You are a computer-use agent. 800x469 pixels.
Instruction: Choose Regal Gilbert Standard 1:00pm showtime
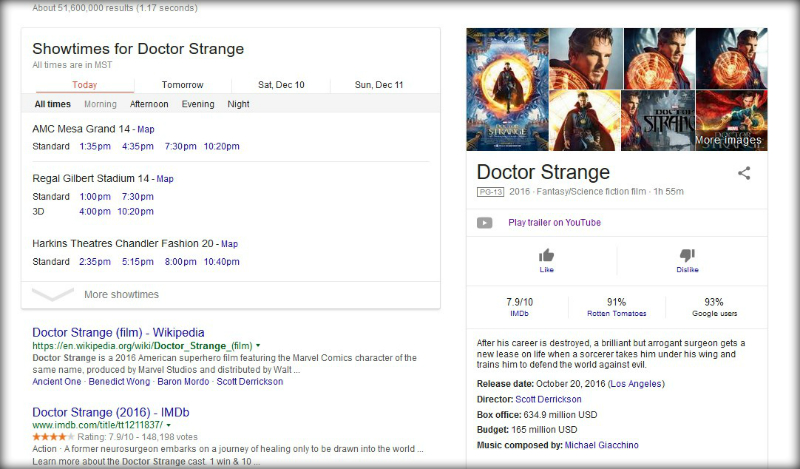click(95, 196)
